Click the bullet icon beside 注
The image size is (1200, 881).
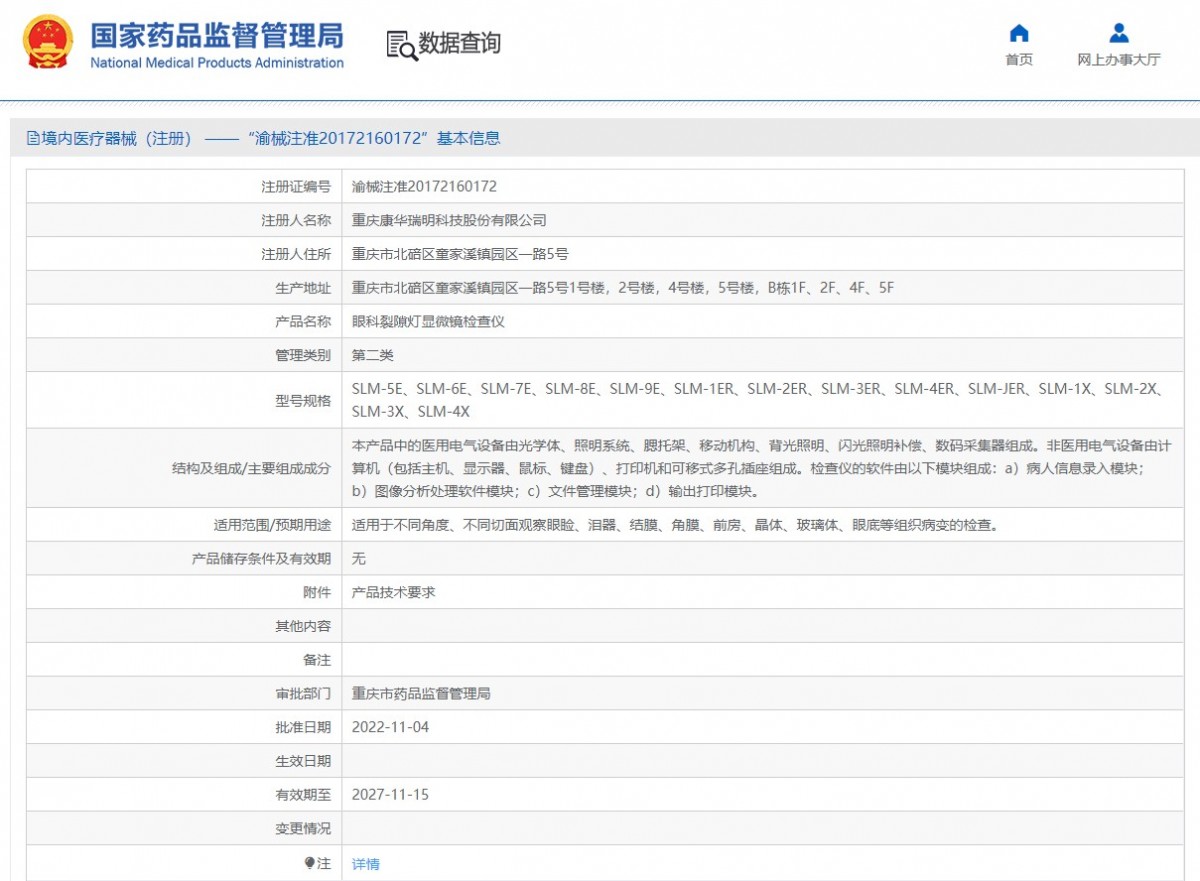tap(310, 863)
